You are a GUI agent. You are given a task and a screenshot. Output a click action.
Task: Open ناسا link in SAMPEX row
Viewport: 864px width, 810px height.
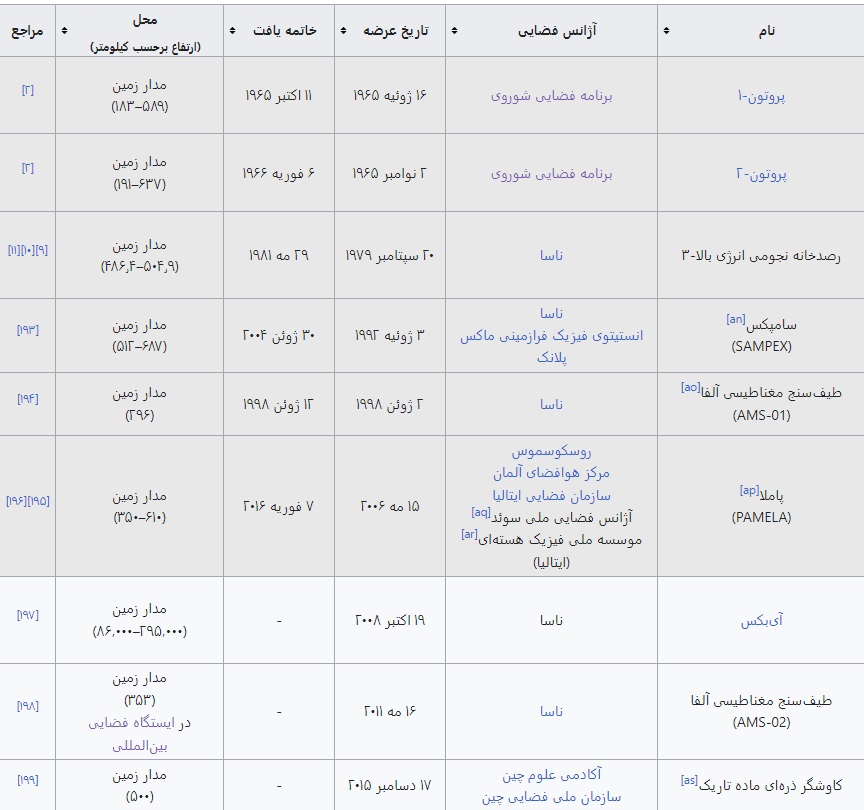tap(551, 314)
